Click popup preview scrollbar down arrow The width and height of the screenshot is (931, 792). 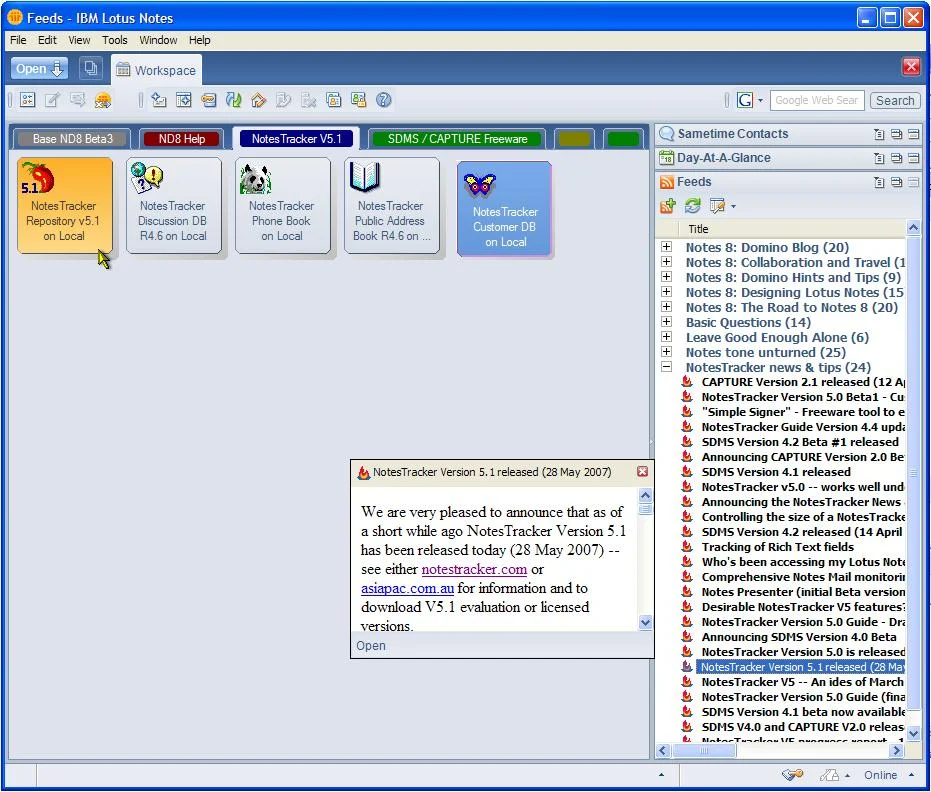point(645,622)
